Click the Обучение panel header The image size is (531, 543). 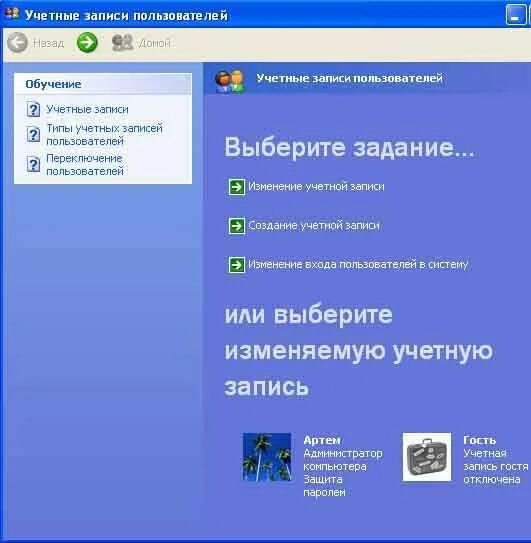pos(103,84)
